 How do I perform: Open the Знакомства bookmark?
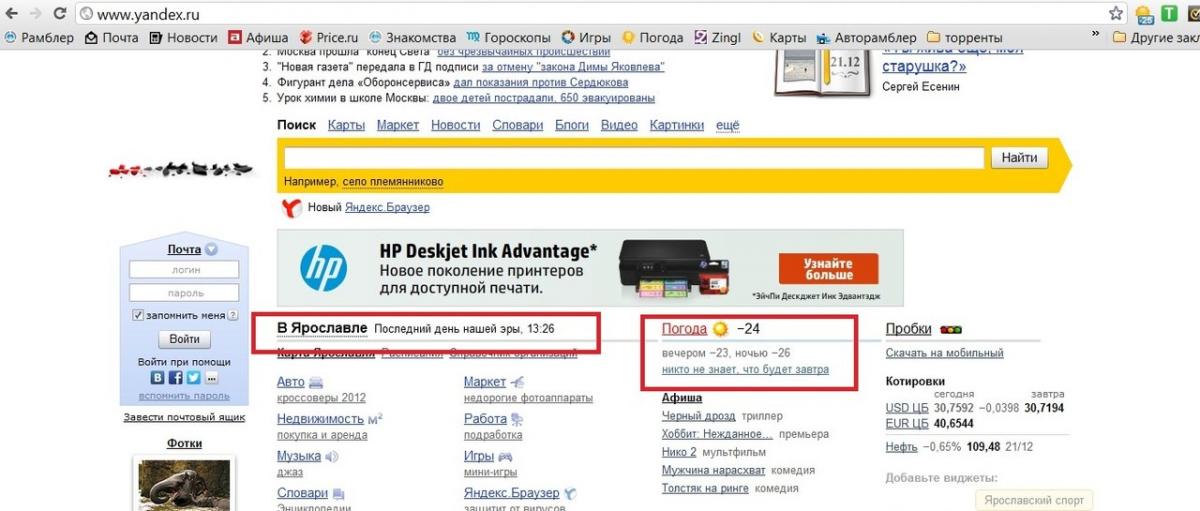click(x=412, y=37)
